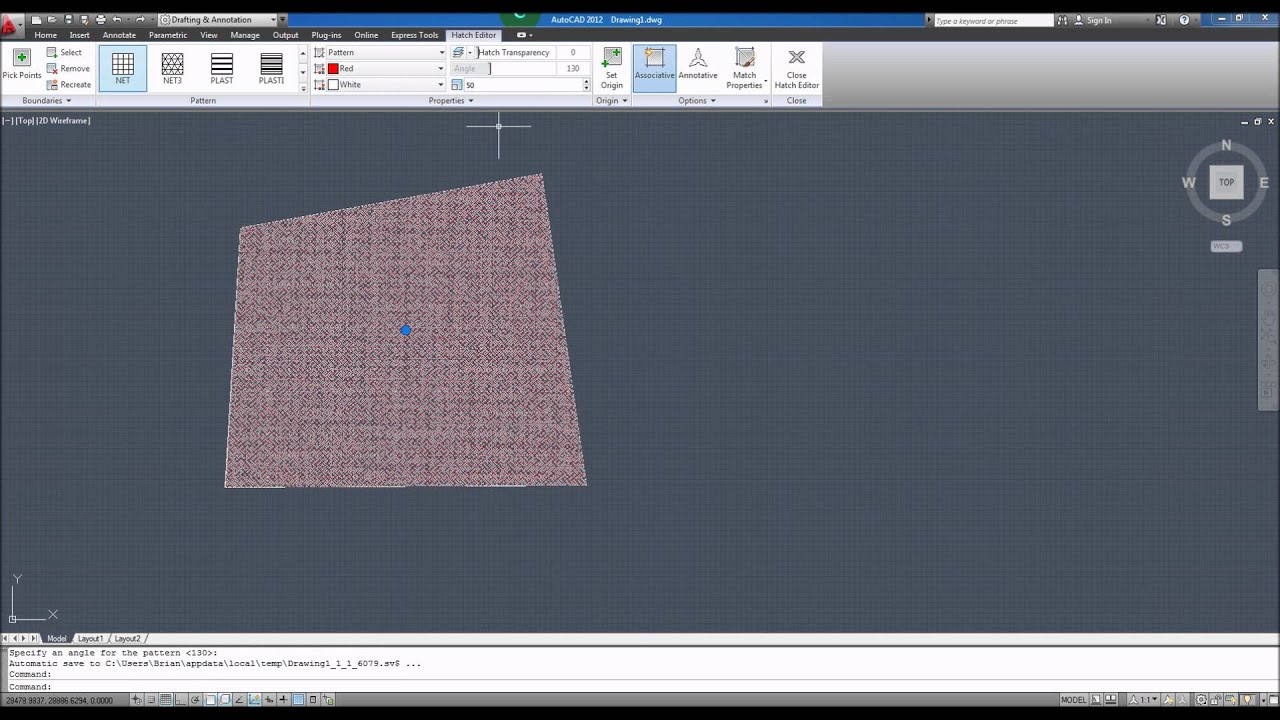This screenshot has height=720, width=1280.
Task: Click the Save As icon in Quick Access
Action: [84, 20]
